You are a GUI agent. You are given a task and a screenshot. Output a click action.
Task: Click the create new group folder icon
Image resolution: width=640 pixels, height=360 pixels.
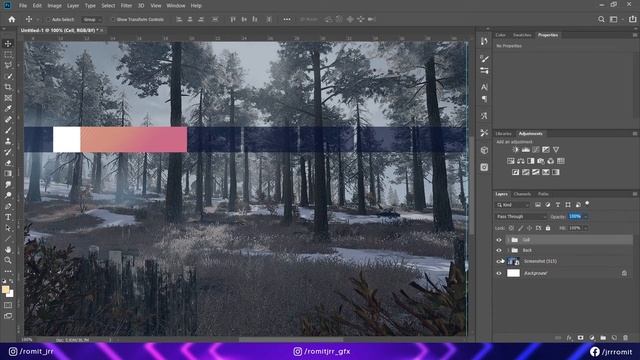pos(603,338)
